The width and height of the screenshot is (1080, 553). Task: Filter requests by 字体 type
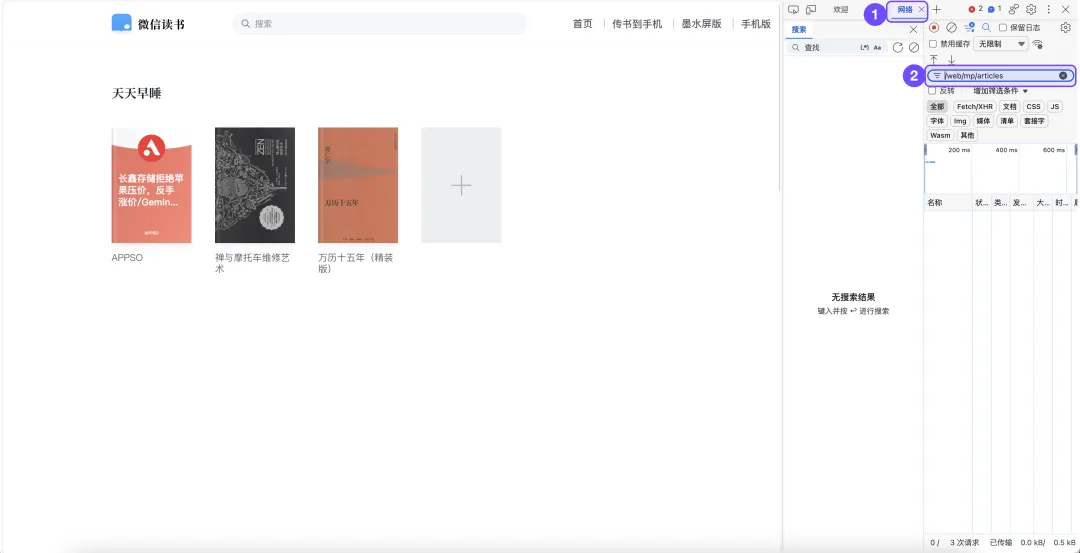(x=937, y=121)
